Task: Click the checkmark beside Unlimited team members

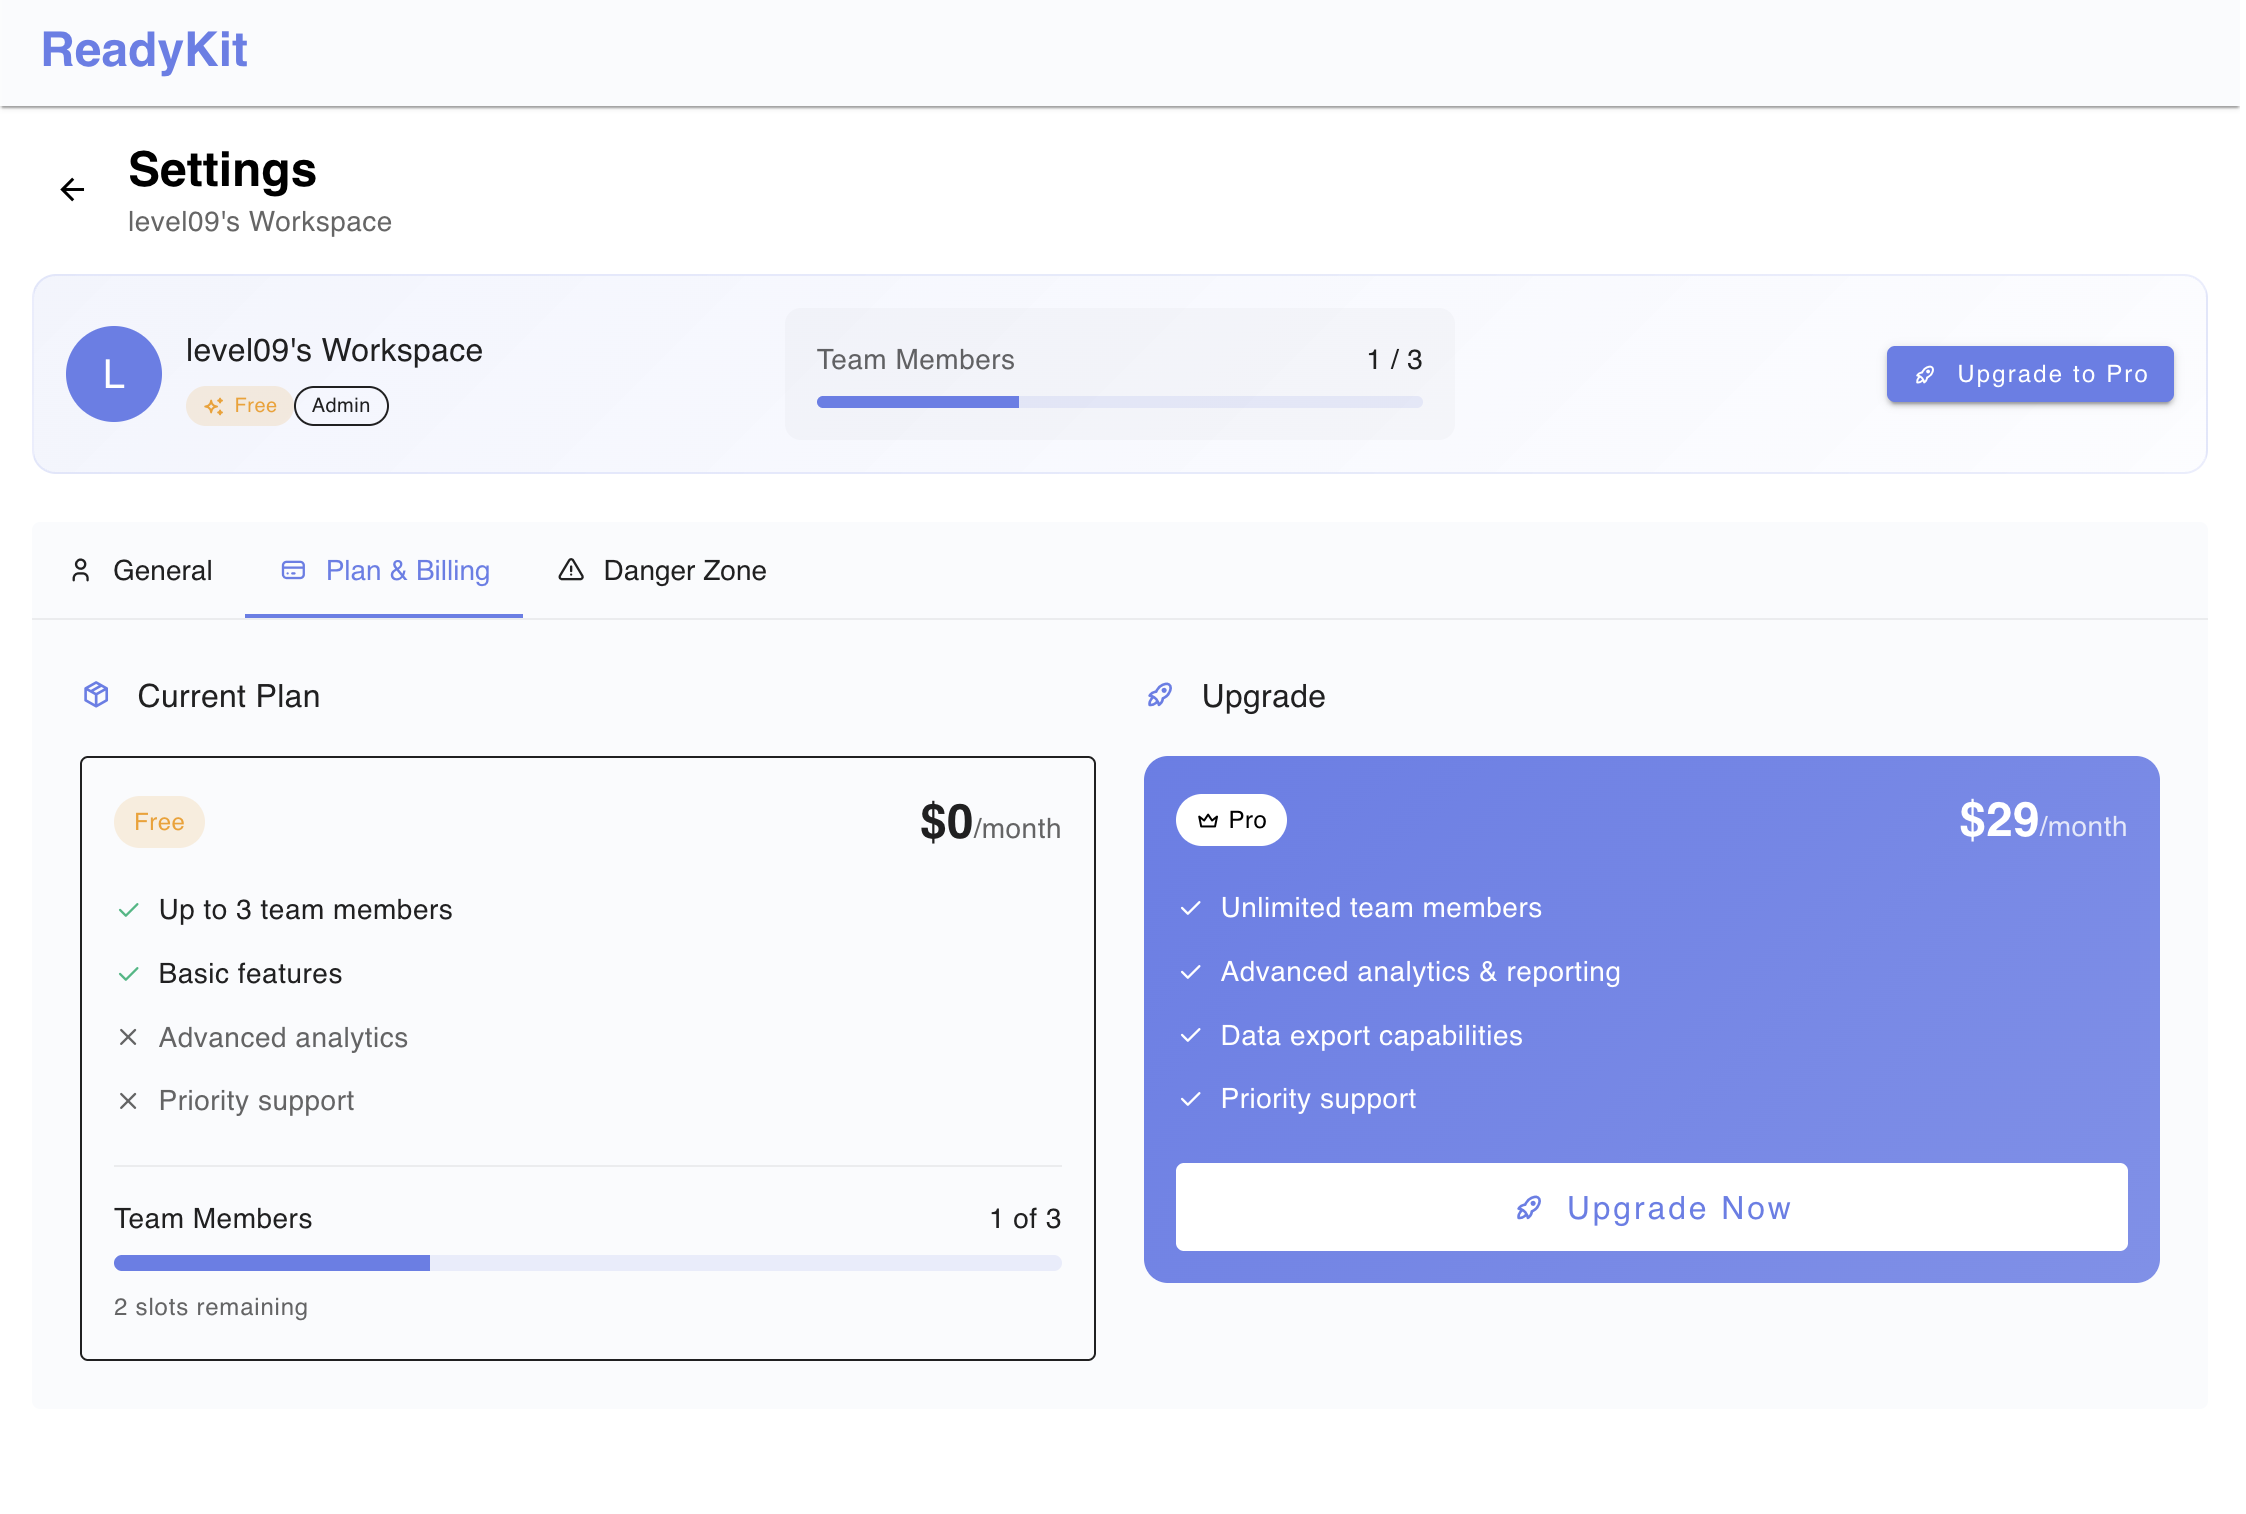Action: click(x=1190, y=908)
